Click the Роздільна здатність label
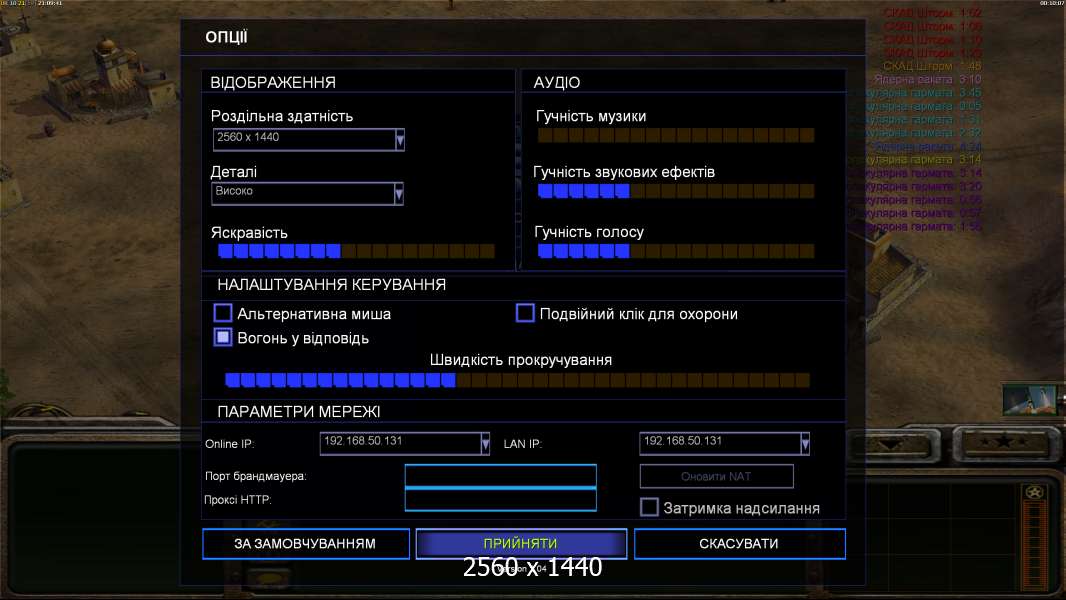The height and width of the screenshot is (600, 1066). click(x=281, y=116)
